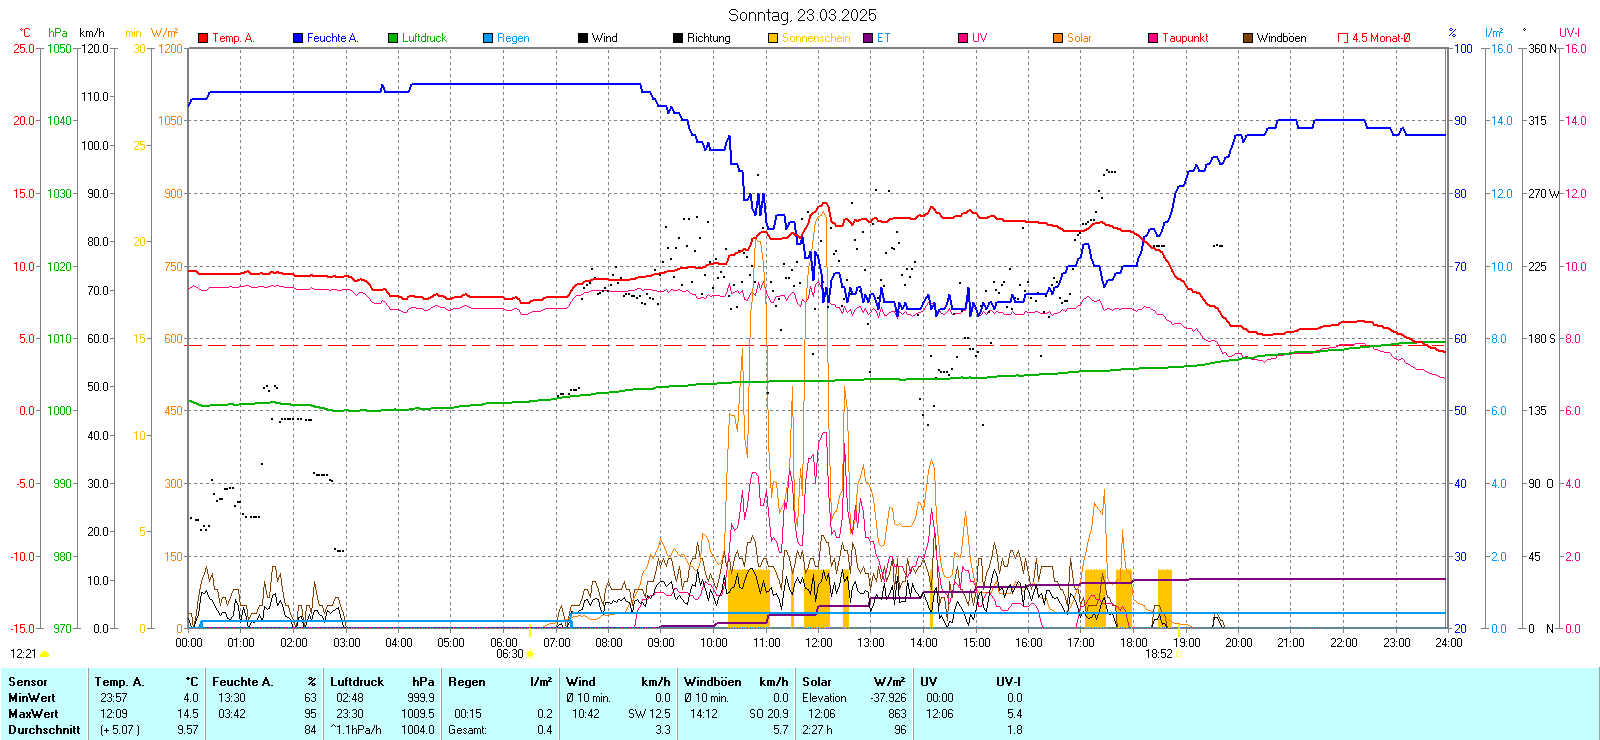Image resolution: width=1600 pixels, height=740 pixels.
Task: Toggle the Windböen series legend square
Action: 1248,38
